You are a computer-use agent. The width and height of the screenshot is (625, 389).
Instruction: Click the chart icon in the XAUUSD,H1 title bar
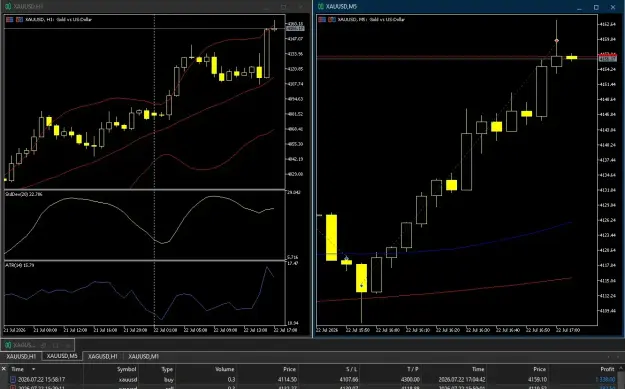[8, 6]
